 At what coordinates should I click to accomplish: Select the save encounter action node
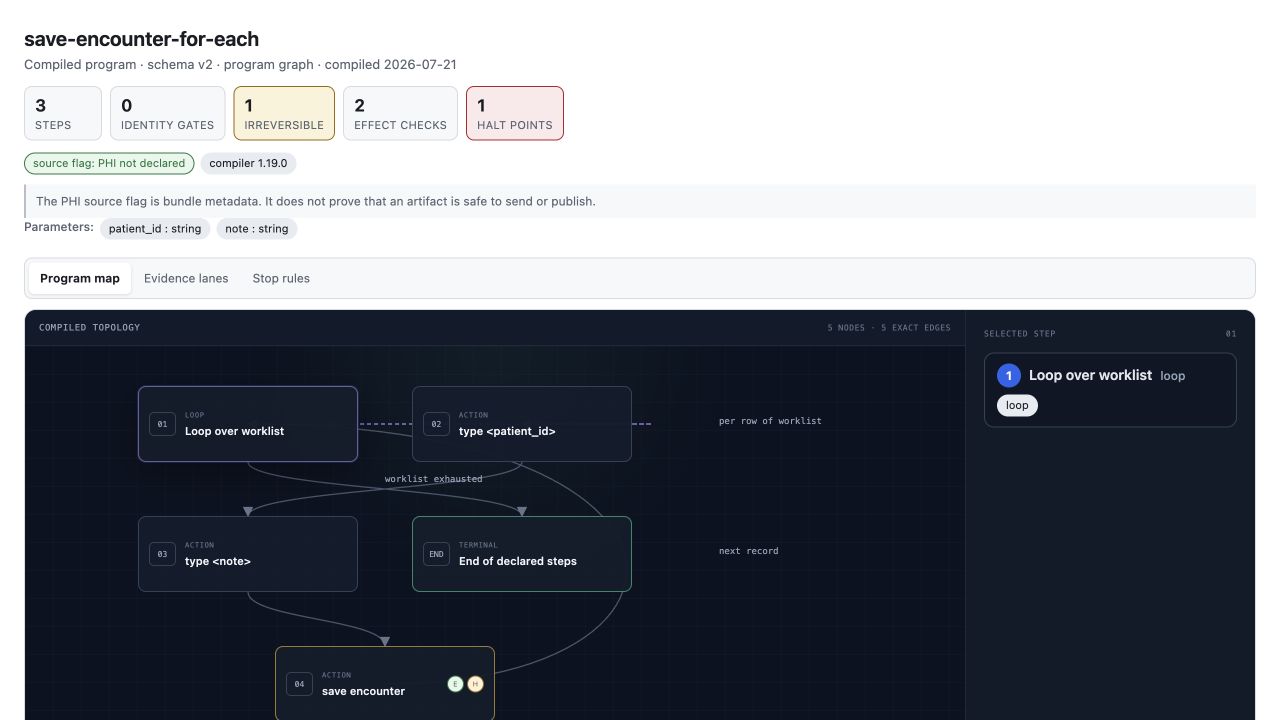tap(385, 684)
